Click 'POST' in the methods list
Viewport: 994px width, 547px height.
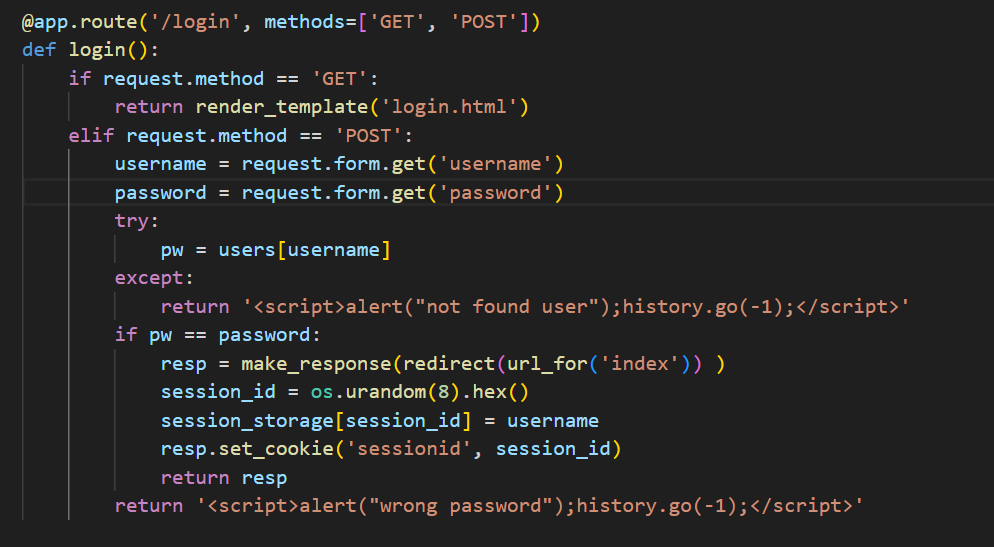click(484, 22)
